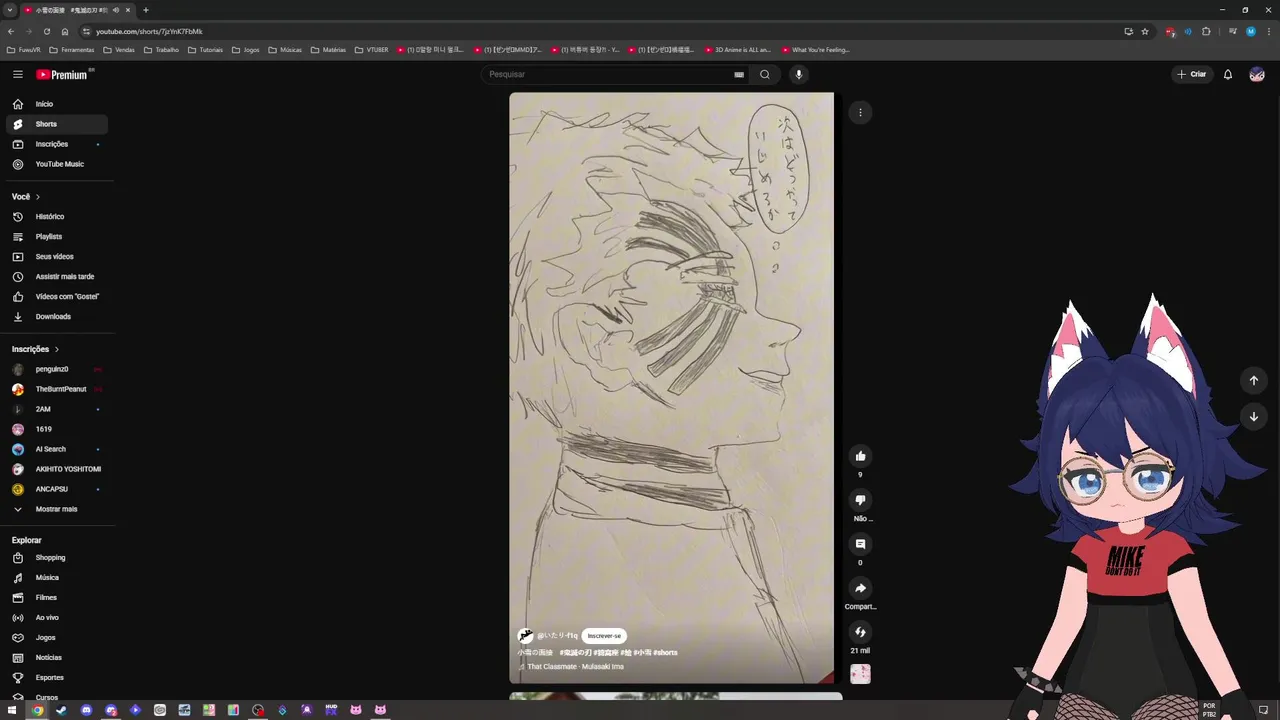Mute the tab via speaker icon
The width and height of the screenshot is (1280, 720).
click(116, 10)
